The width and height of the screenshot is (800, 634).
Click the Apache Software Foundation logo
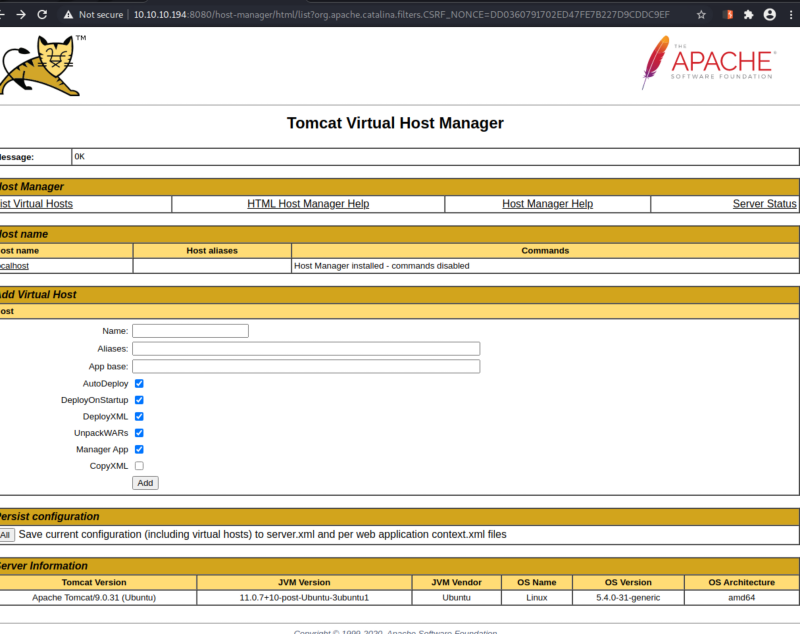pyautogui.click(x=709, y=62)
